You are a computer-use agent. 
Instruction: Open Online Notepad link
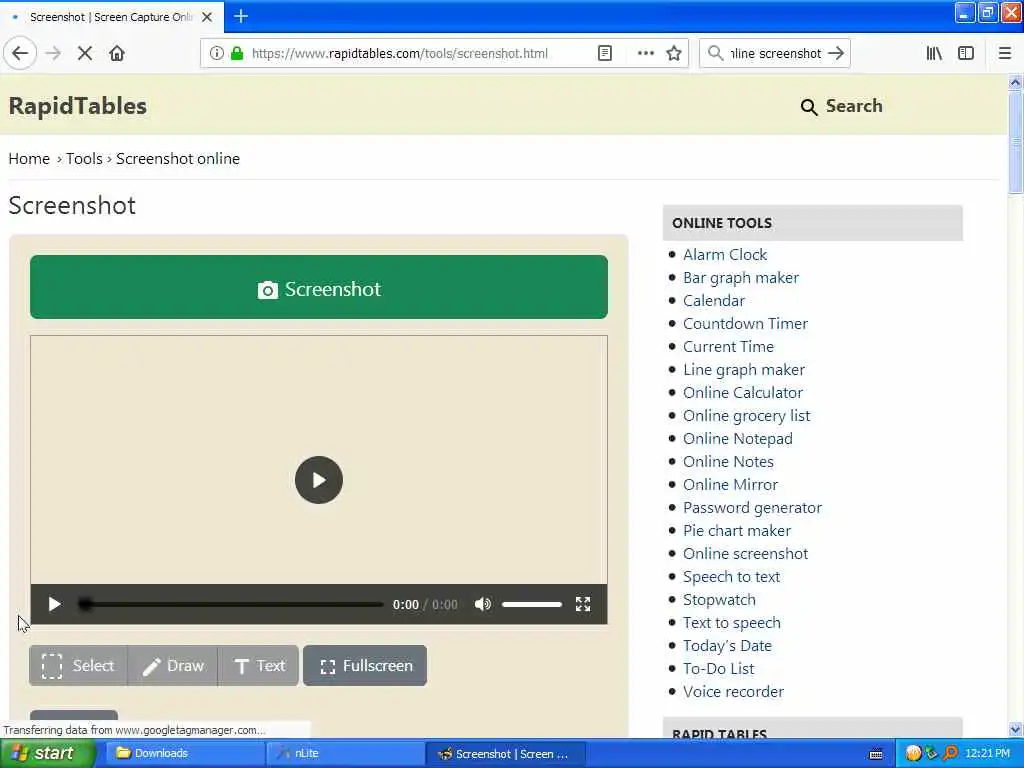pyautogui.click(x=737, y=439)
